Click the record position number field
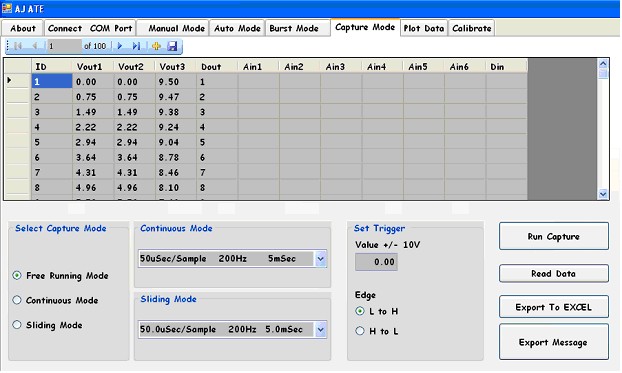622x373 pixels. coord(64,46)
